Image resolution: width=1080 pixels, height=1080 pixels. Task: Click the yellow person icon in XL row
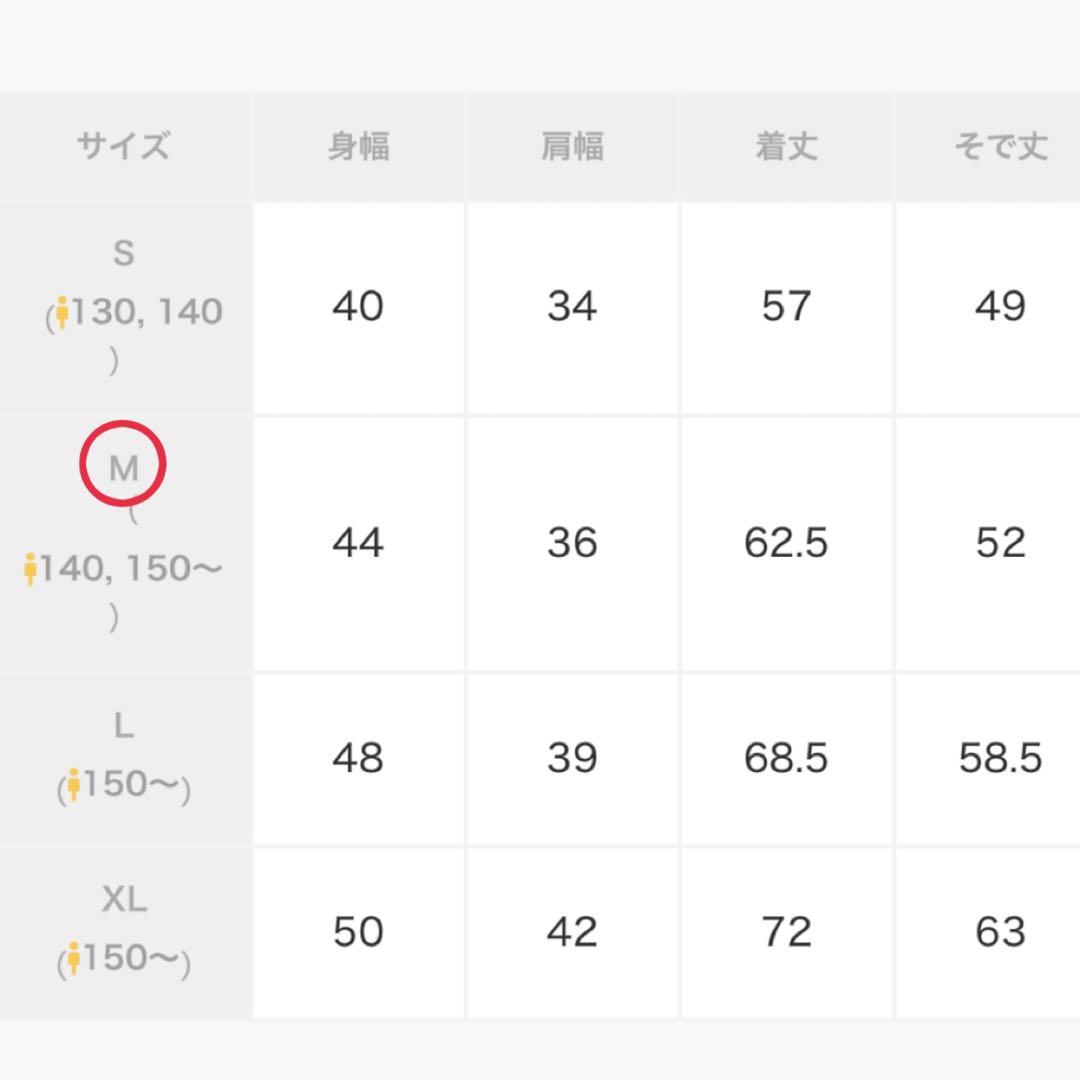coord(73,958)
